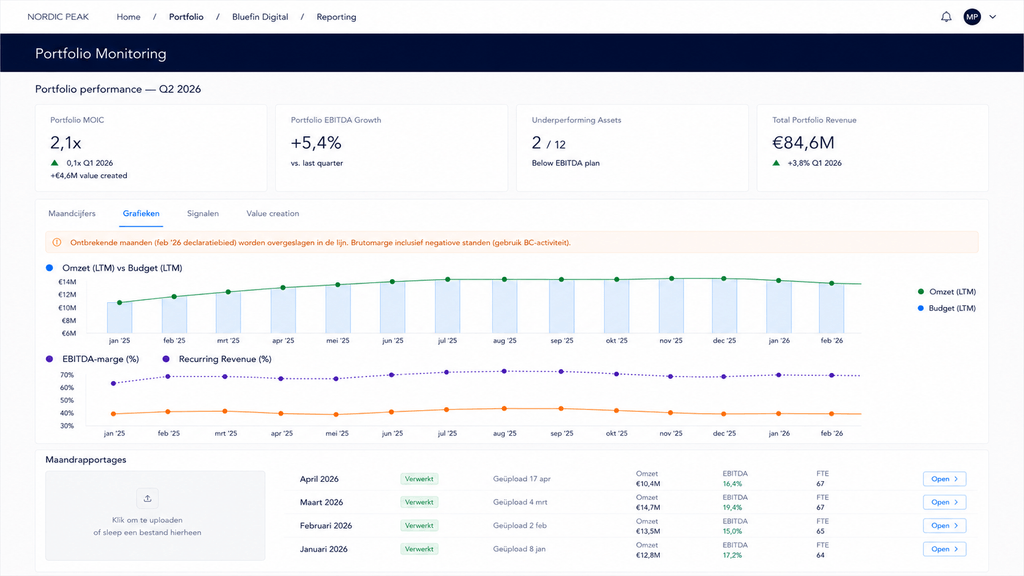Viewport: 1024px width, 576px height.
Task: Click the nov '25 Omzet data point
Action: 671,279
